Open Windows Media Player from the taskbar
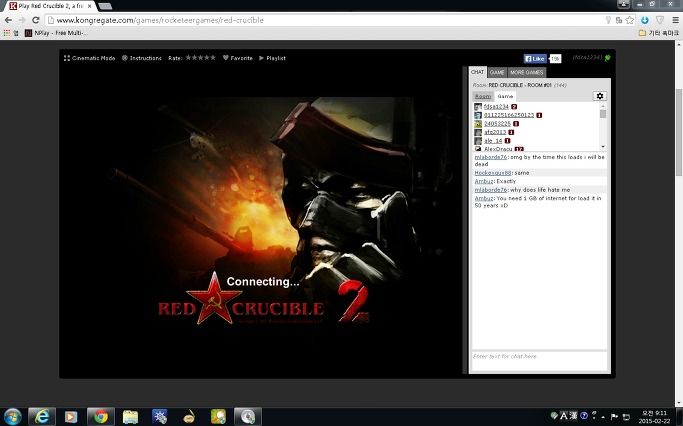 [71, 417]
